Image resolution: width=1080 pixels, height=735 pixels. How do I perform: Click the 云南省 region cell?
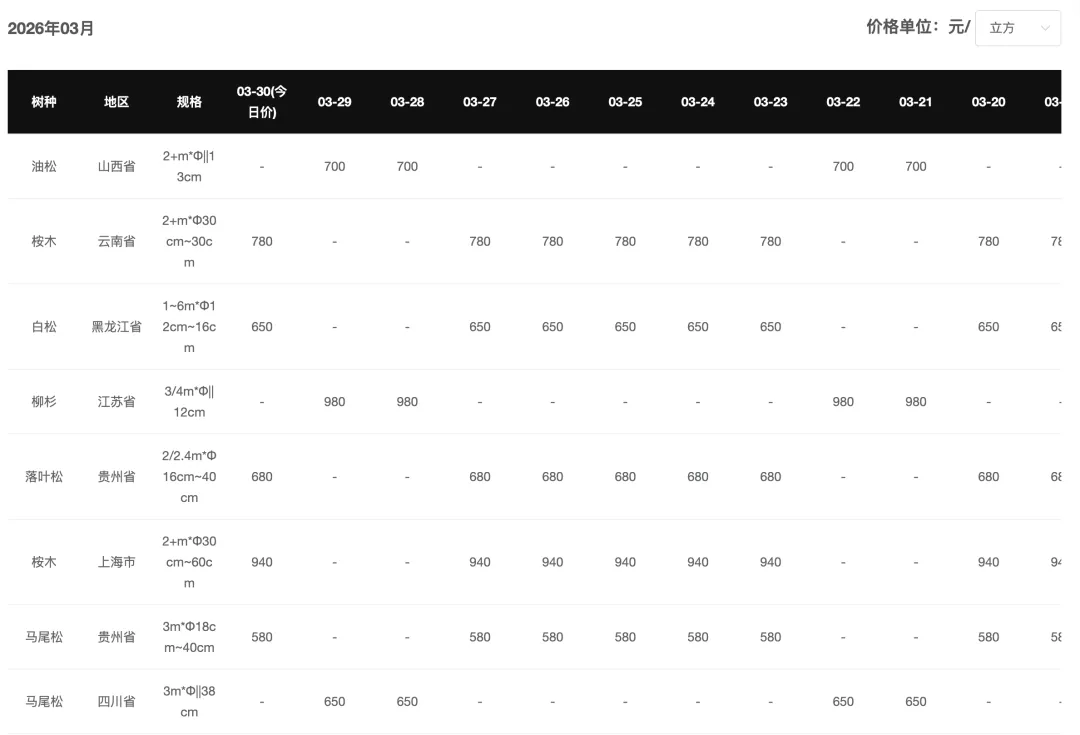pyautogui.click(x=116, y=242)
